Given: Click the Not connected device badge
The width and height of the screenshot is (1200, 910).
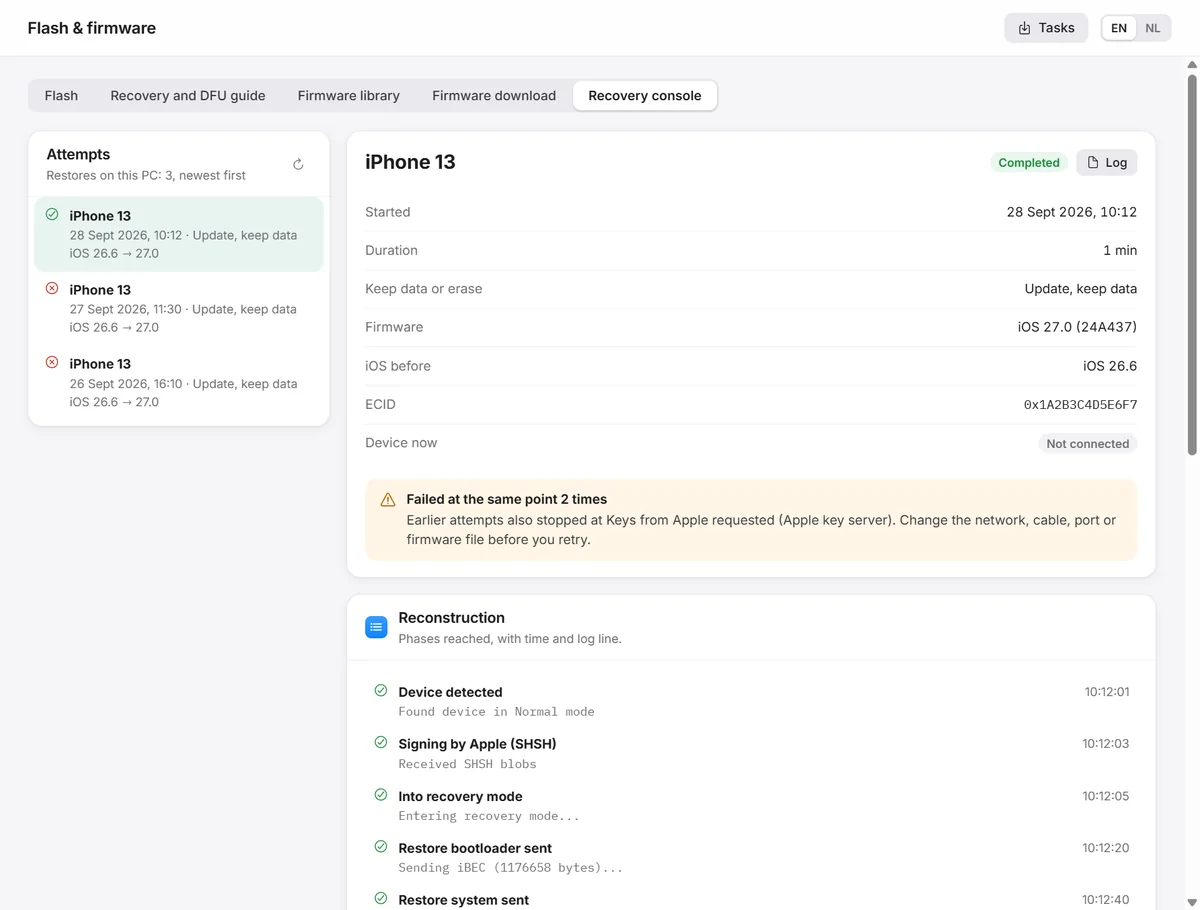Looking at the screenshot, I should coord(1088,443).
